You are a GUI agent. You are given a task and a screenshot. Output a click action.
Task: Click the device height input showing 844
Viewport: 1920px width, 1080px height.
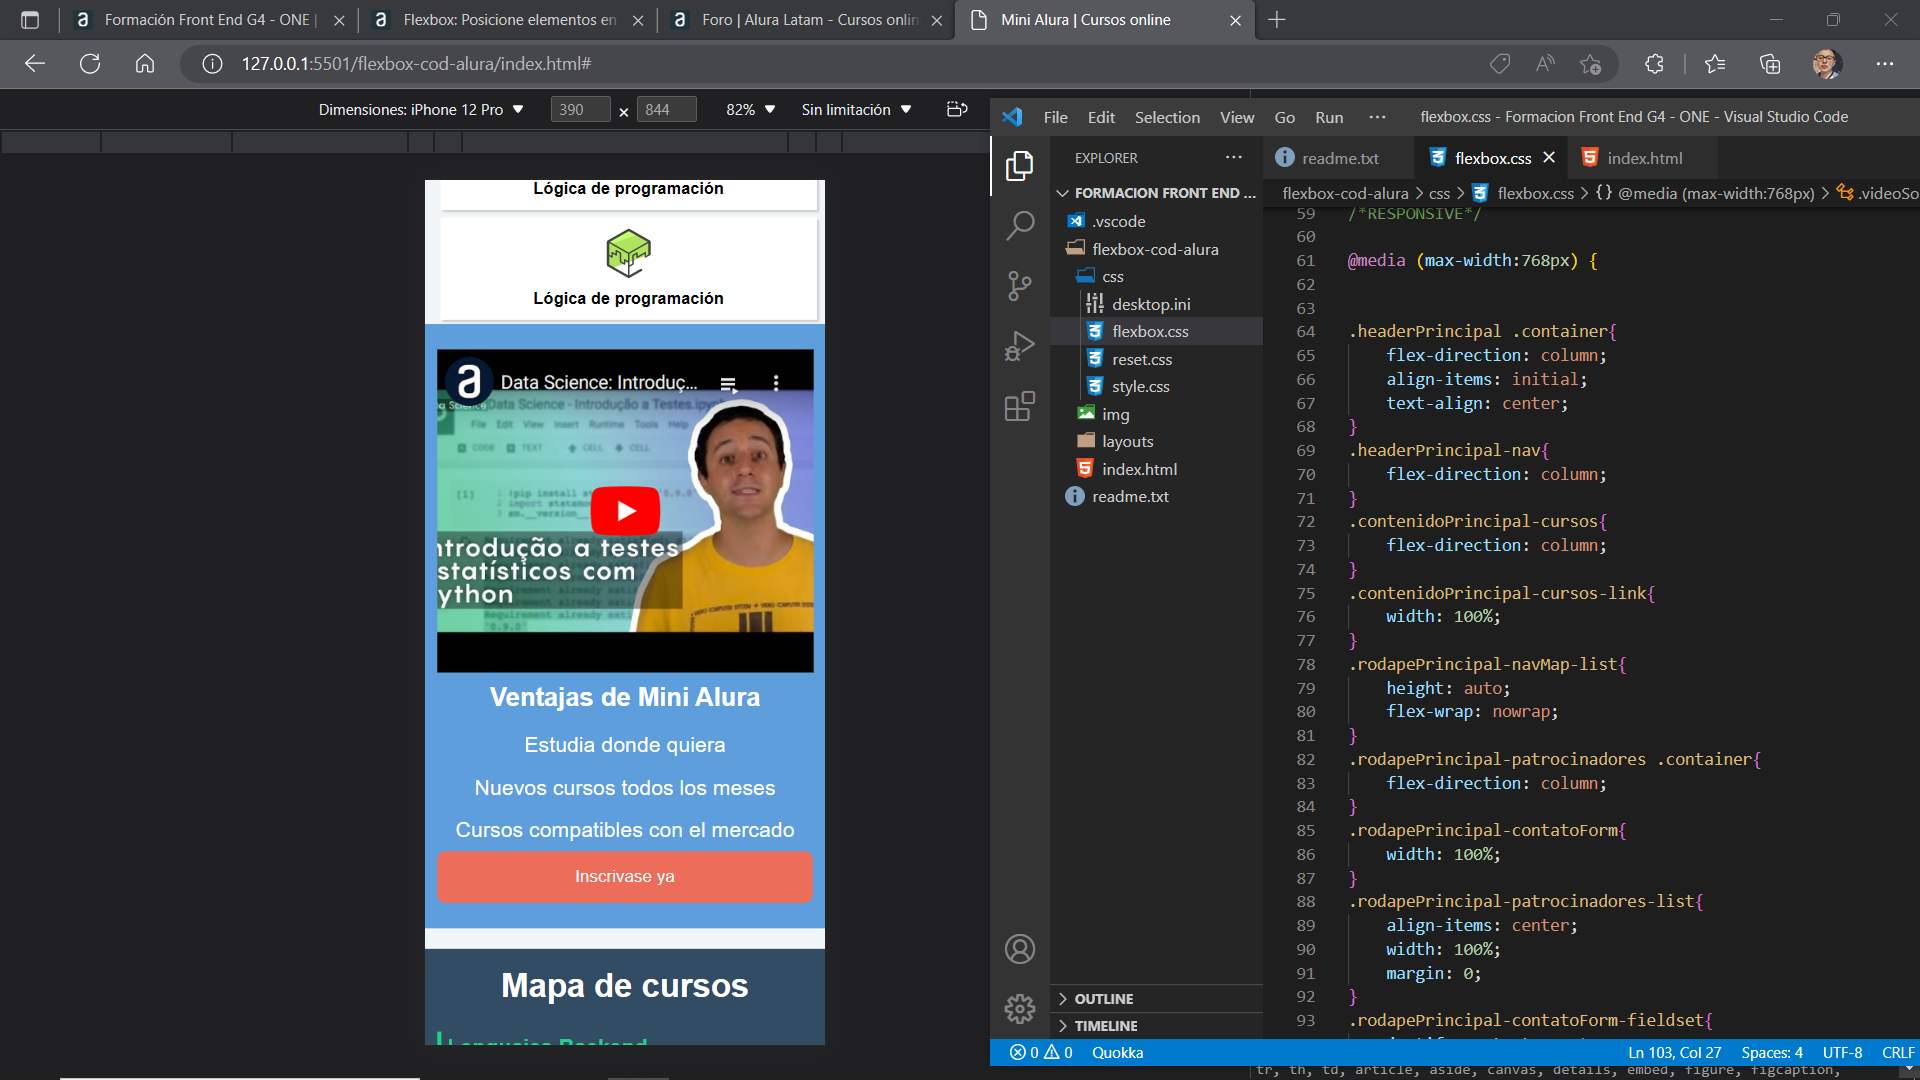click(x=666, y=110)
